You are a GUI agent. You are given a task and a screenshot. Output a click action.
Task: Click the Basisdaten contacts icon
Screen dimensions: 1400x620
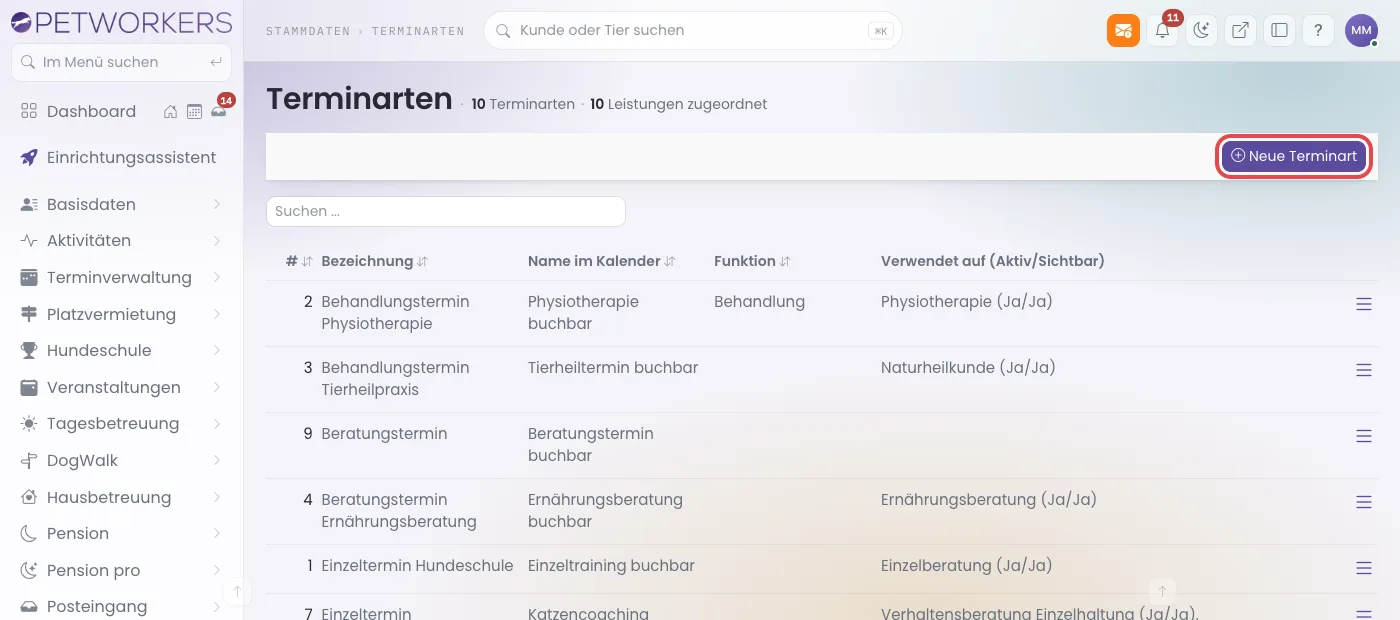pos(29,204)
